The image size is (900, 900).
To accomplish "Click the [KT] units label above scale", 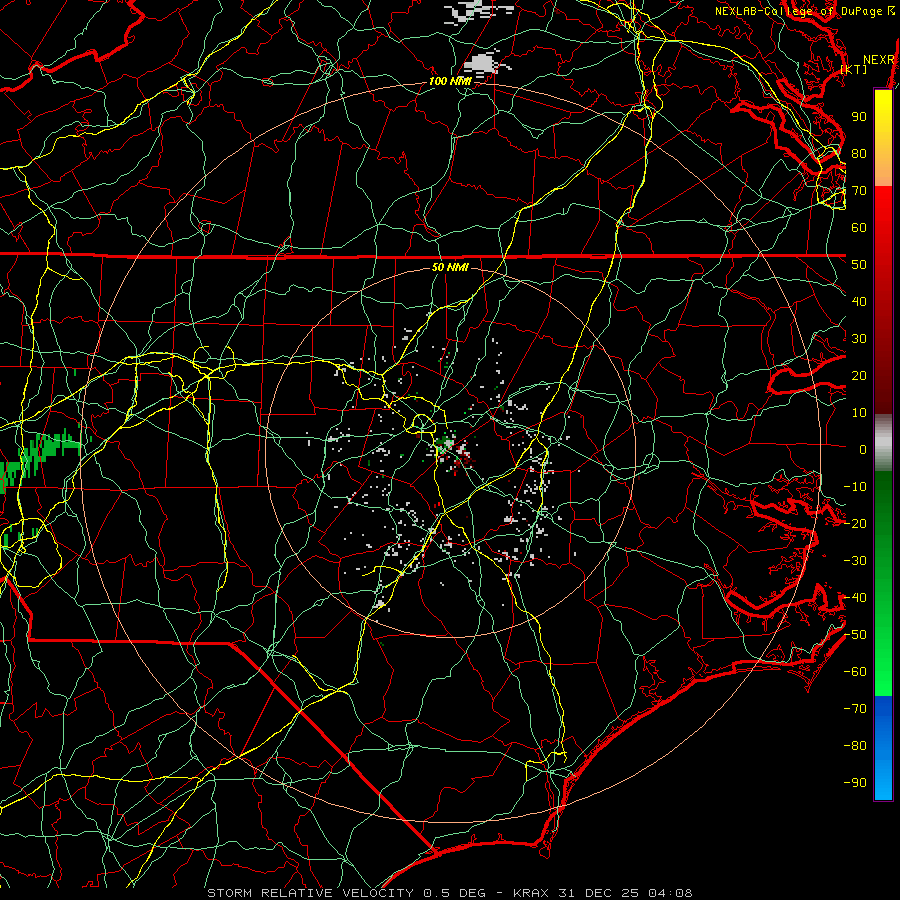I will [854, 69].
